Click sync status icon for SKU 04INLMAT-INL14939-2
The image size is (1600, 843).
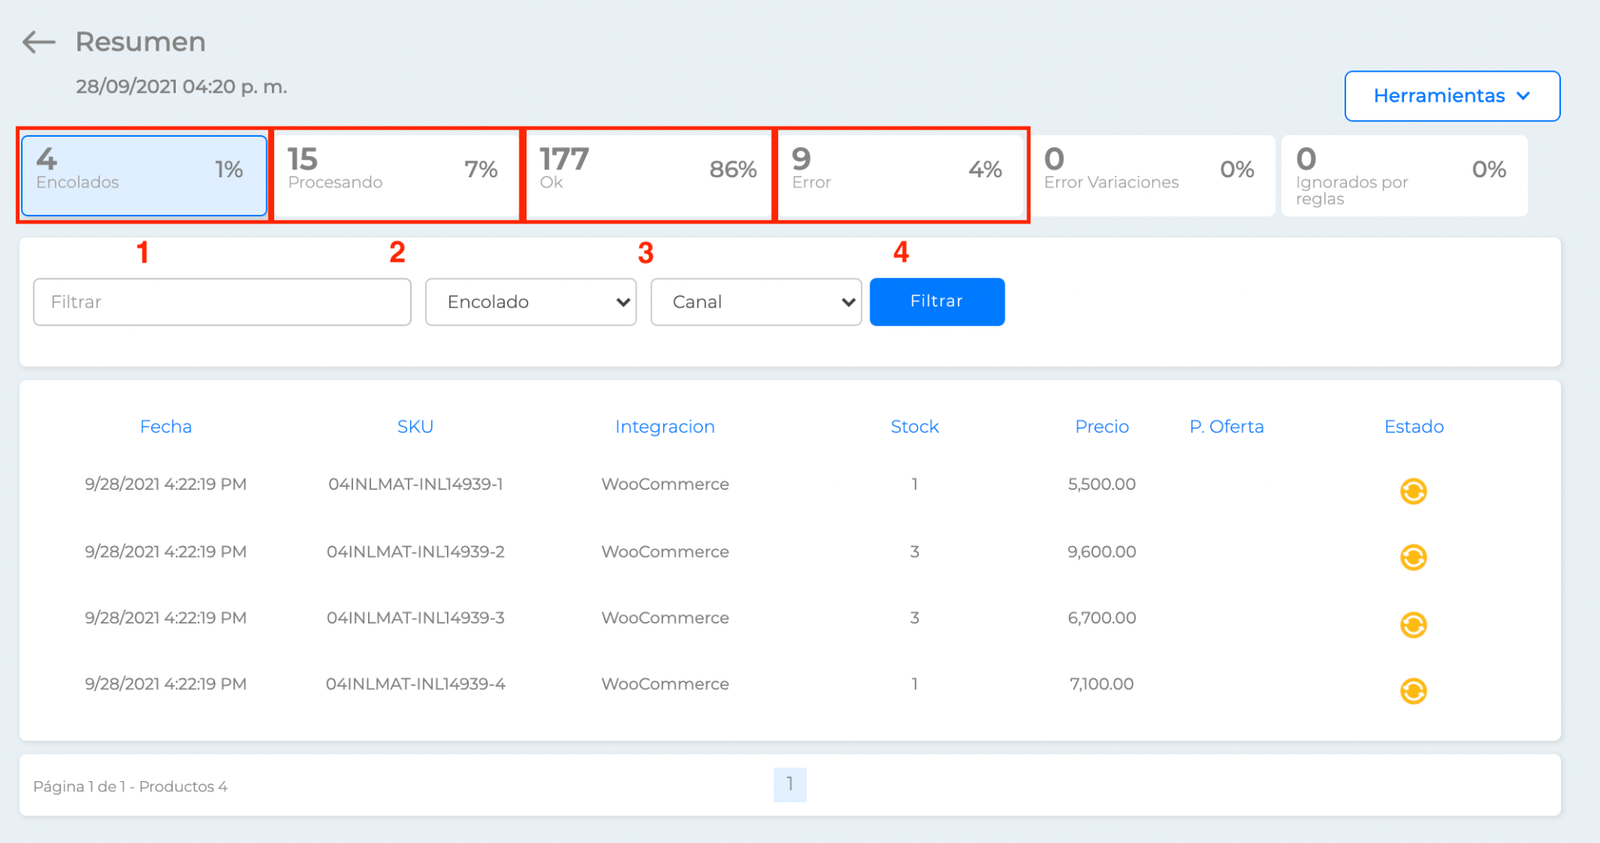pos(1413,557)
